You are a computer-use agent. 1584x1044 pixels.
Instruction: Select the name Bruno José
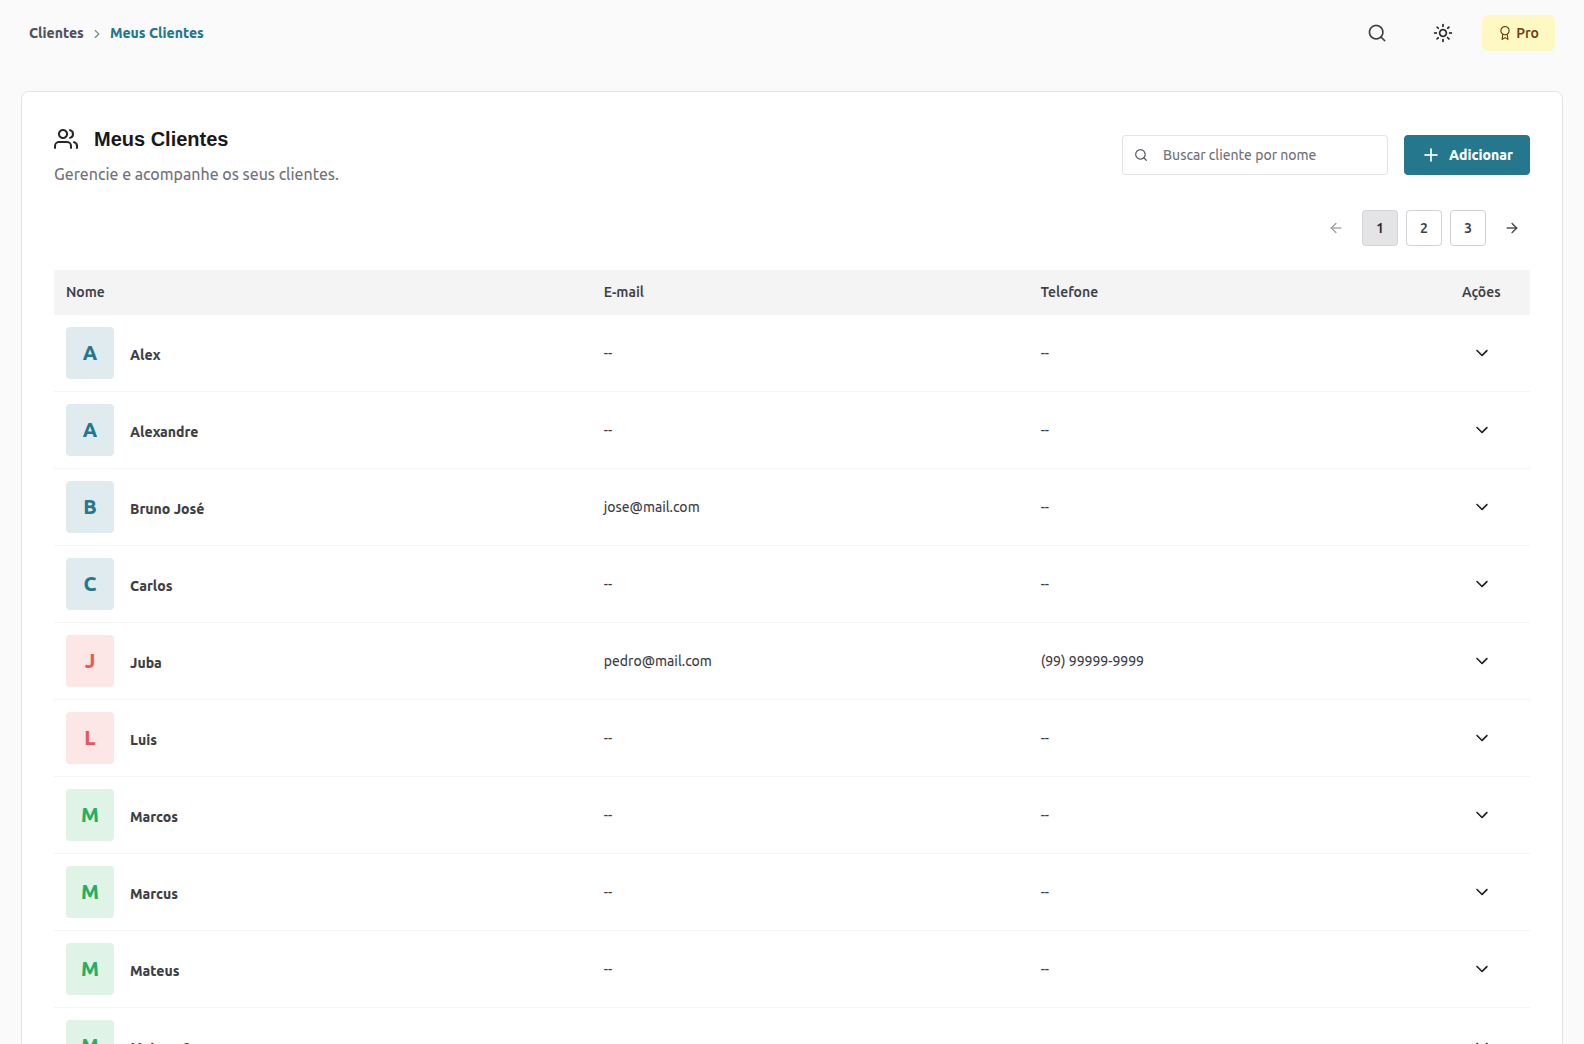[x=167, y=509]
